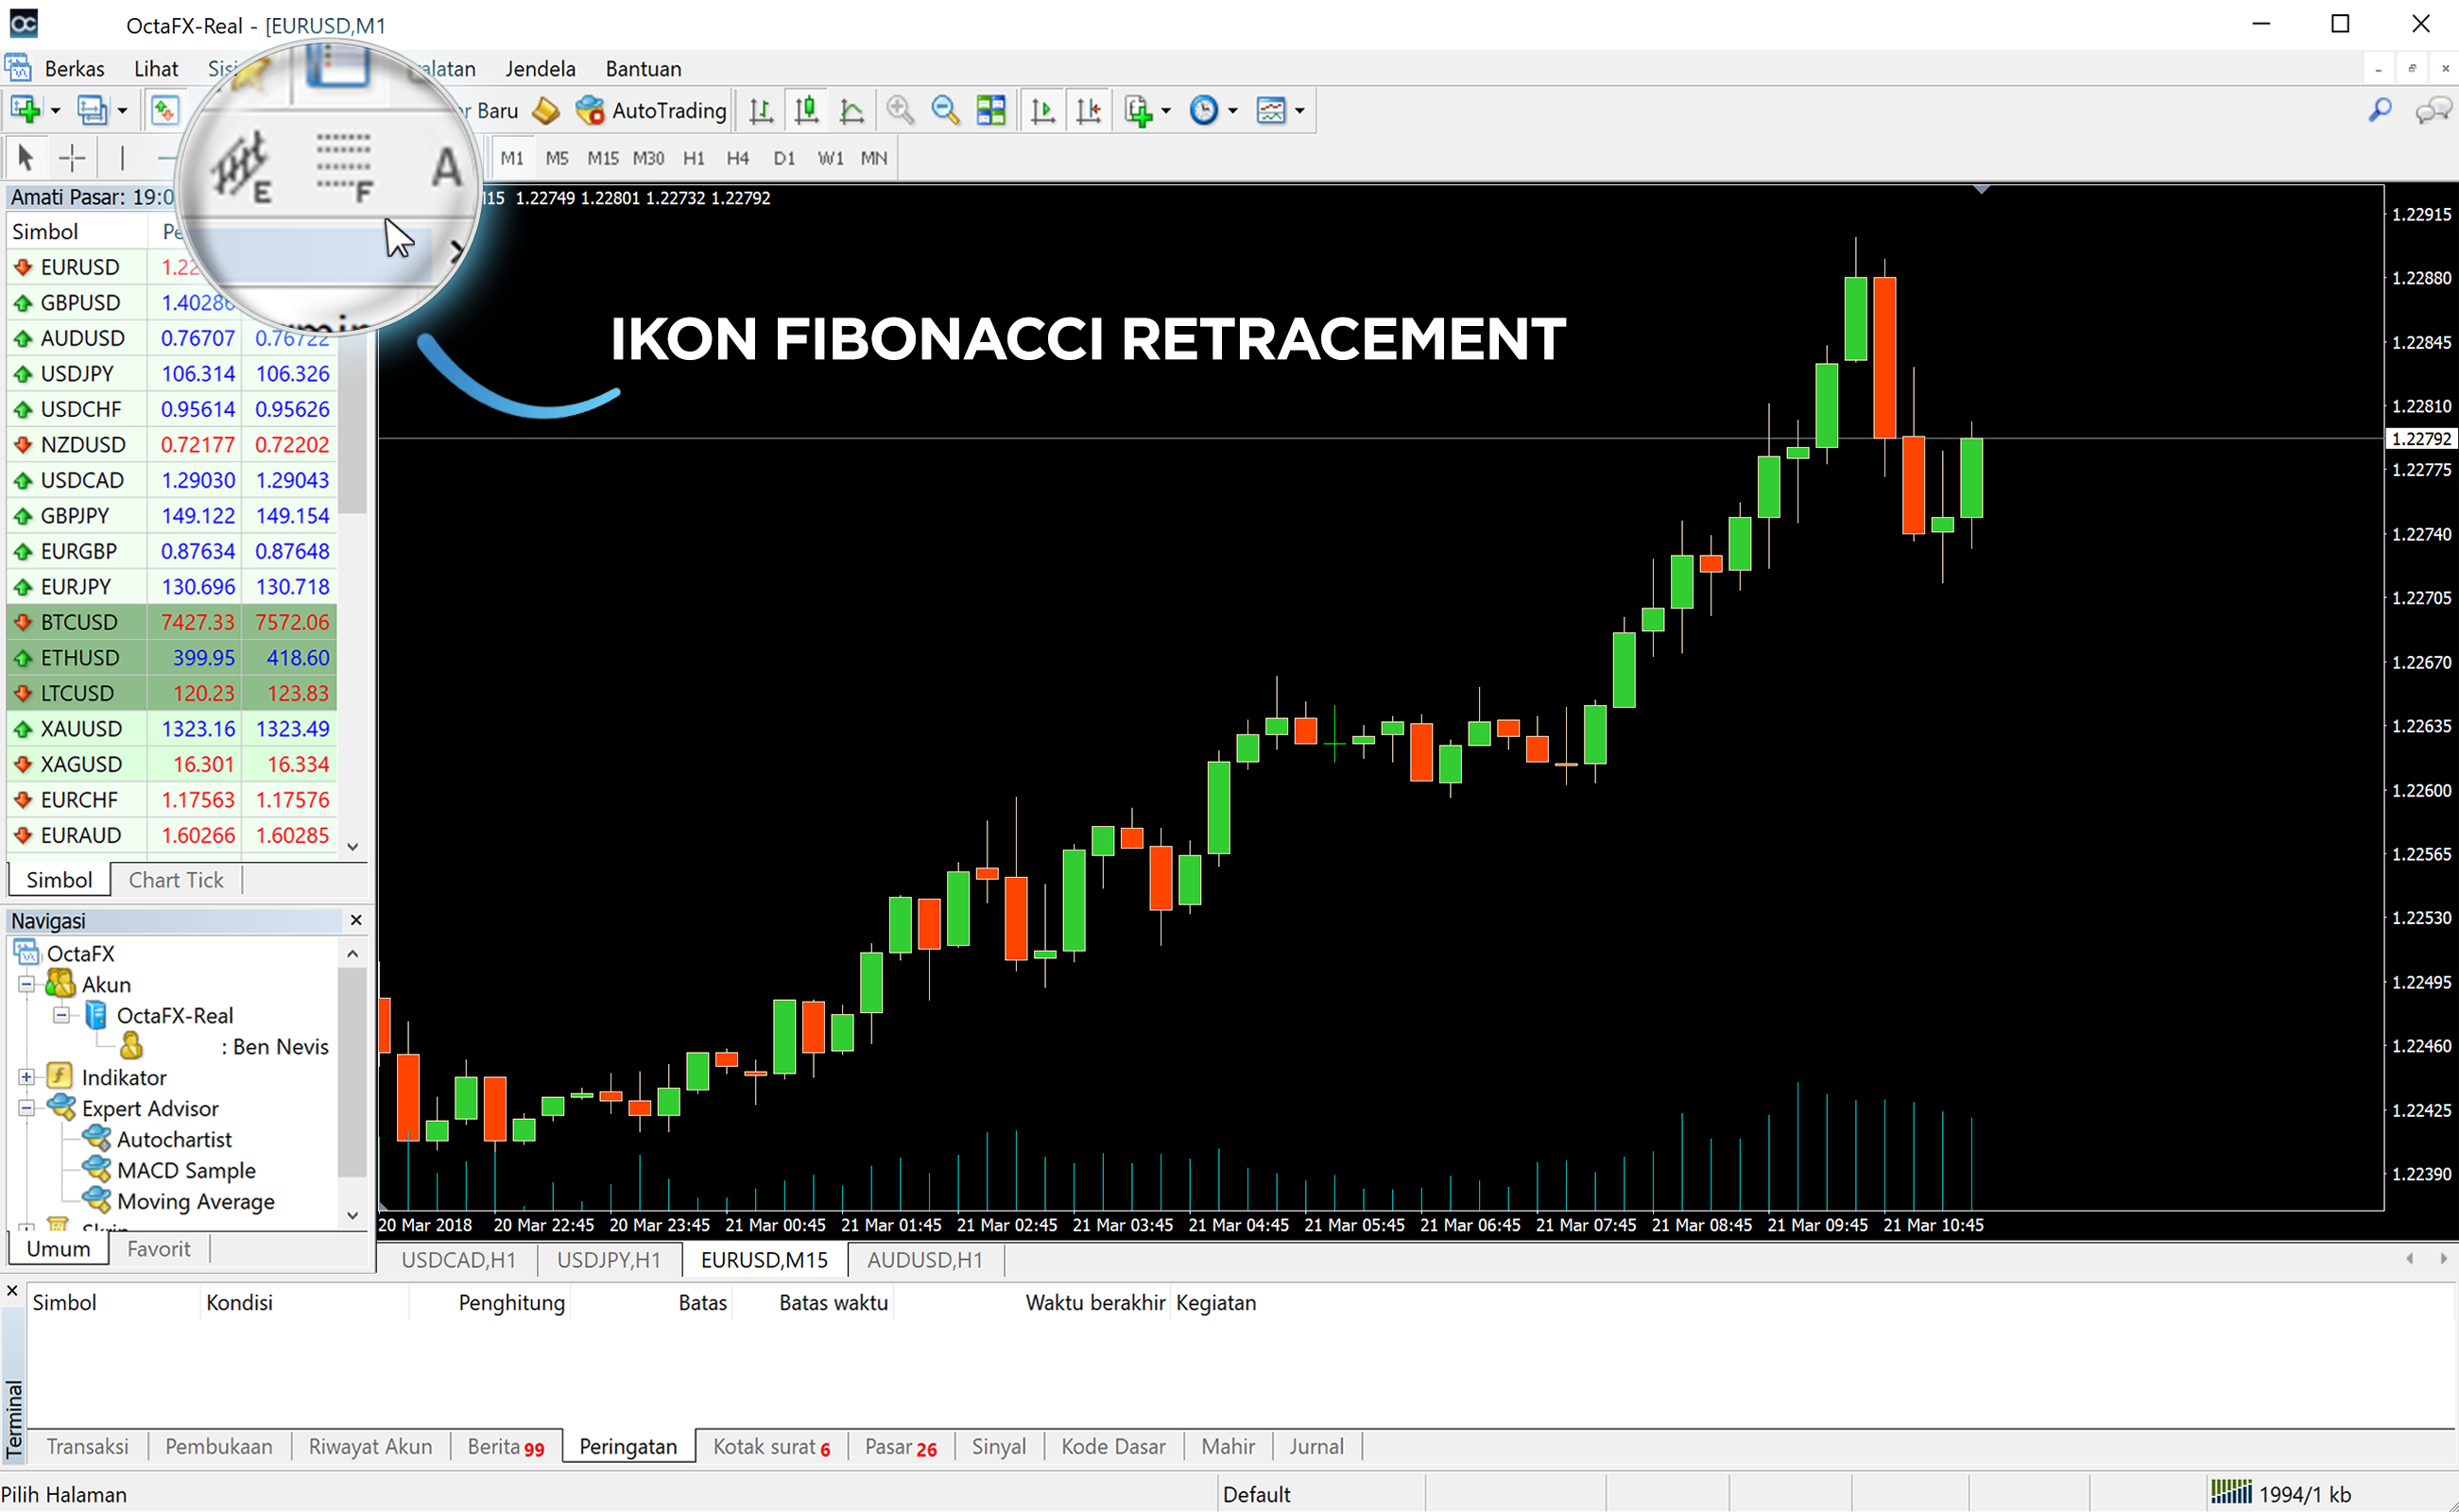2459x1512 pixels.
Task: Select the Crosshair tool
Action: tap(72, 157)
